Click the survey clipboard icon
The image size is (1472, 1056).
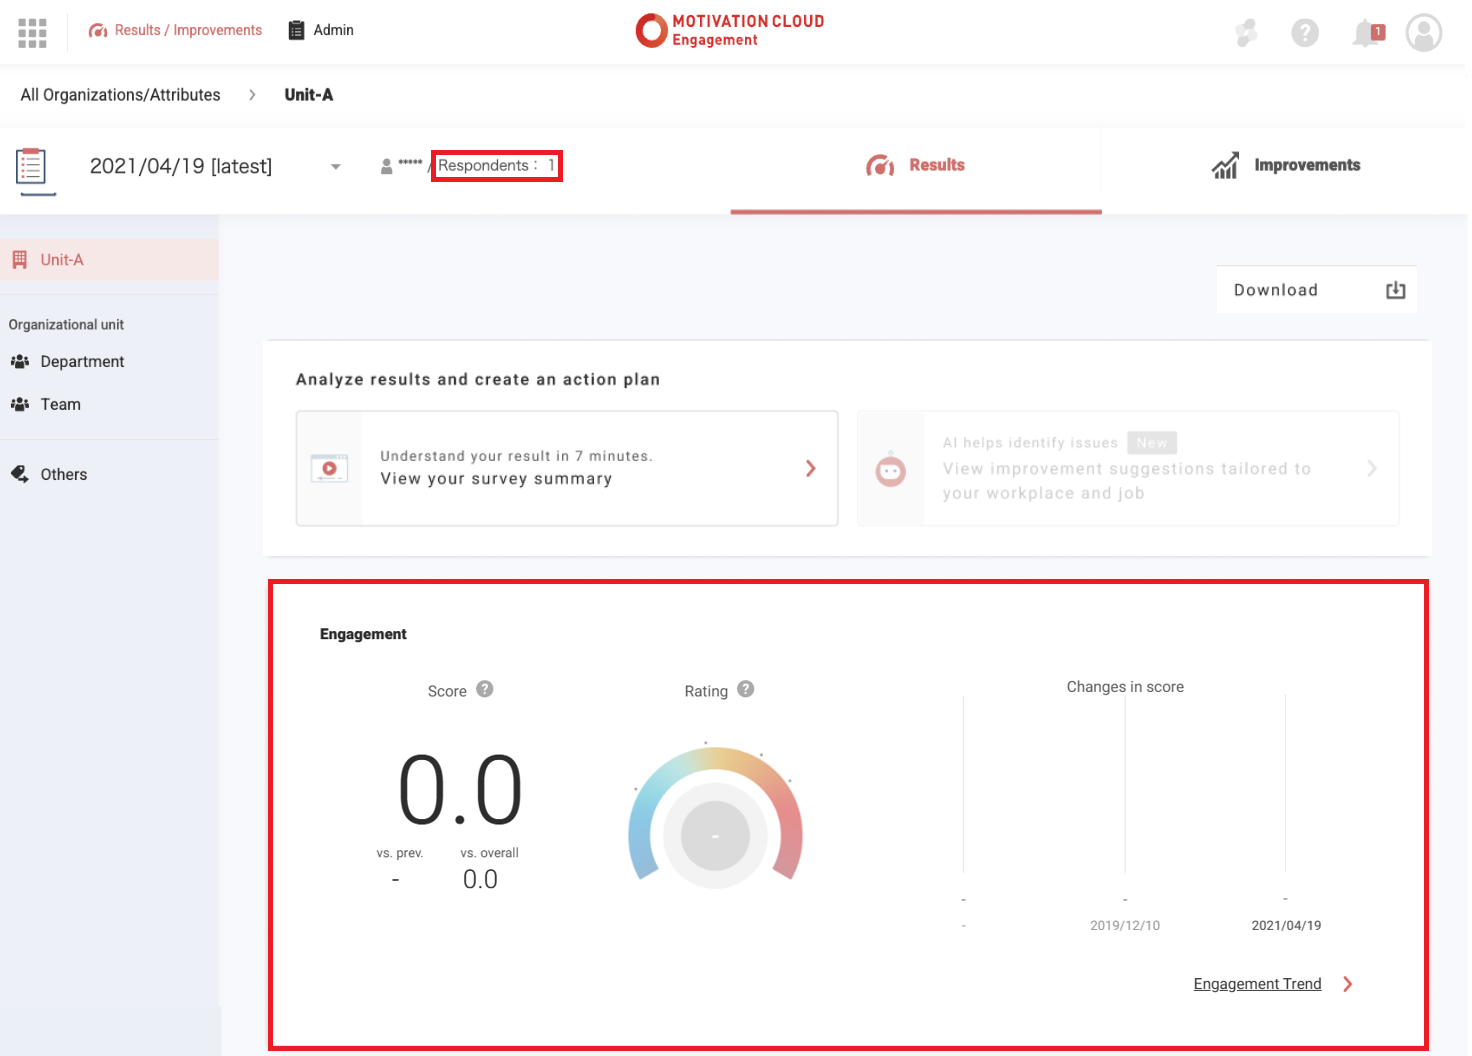point(32,167)
